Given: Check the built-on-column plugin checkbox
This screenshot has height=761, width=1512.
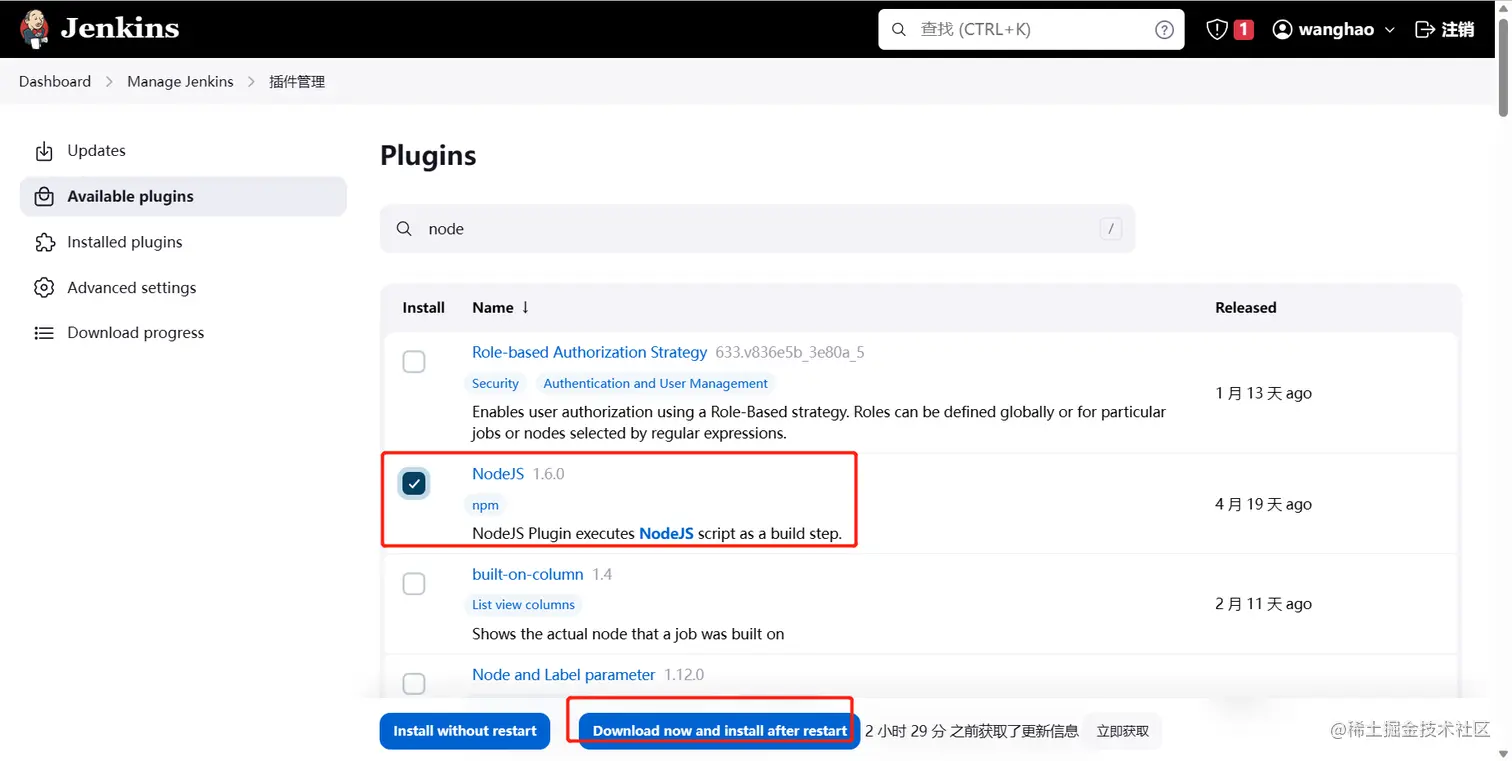Looking at the screenshot, I should click(x=414, y=584).
